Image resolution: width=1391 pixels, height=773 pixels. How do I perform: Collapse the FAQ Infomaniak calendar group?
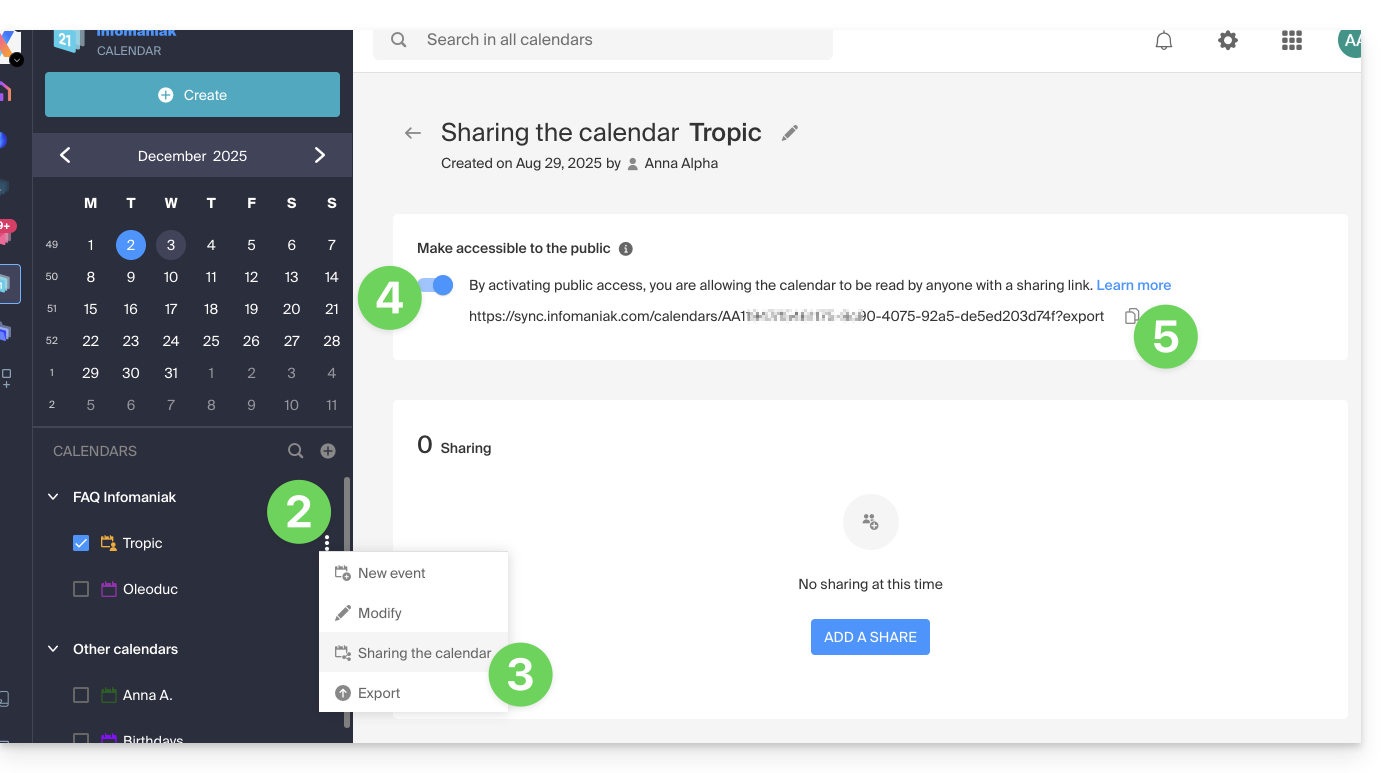[54, 497]
